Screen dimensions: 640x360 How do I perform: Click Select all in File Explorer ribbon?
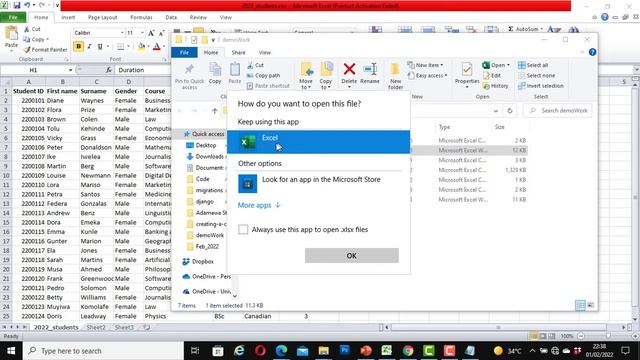[533, 65]
